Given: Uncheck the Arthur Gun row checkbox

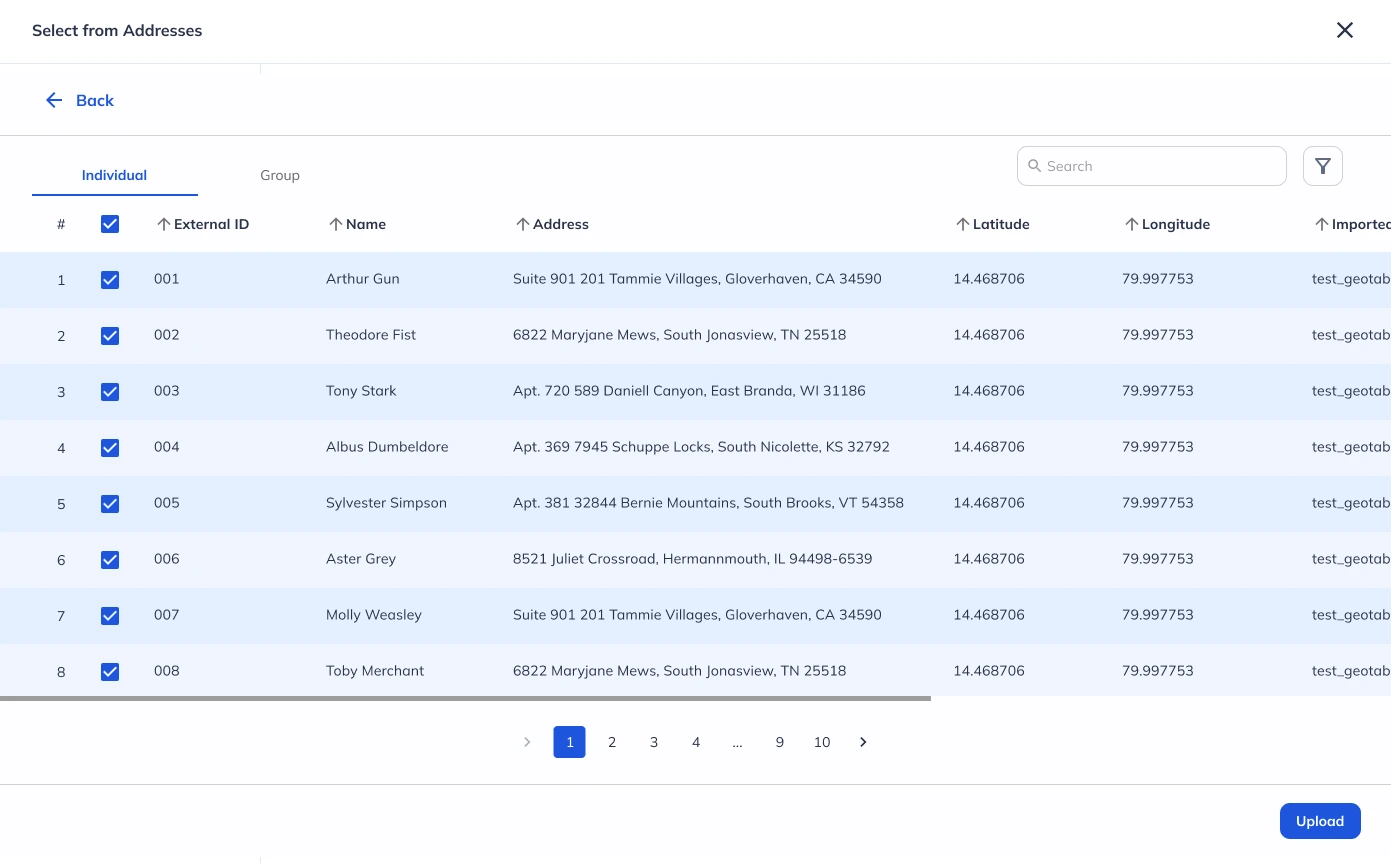Looking at the screenshot, I should tap(110, 280).
